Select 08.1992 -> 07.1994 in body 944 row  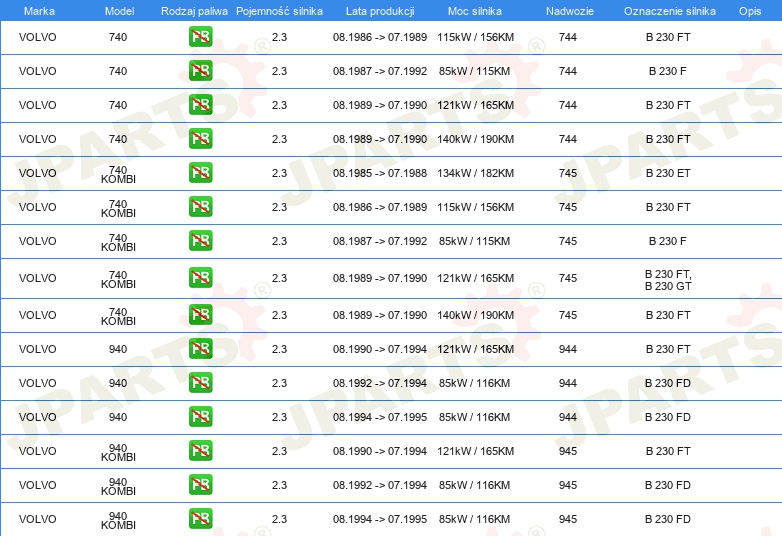coord(380,383)
